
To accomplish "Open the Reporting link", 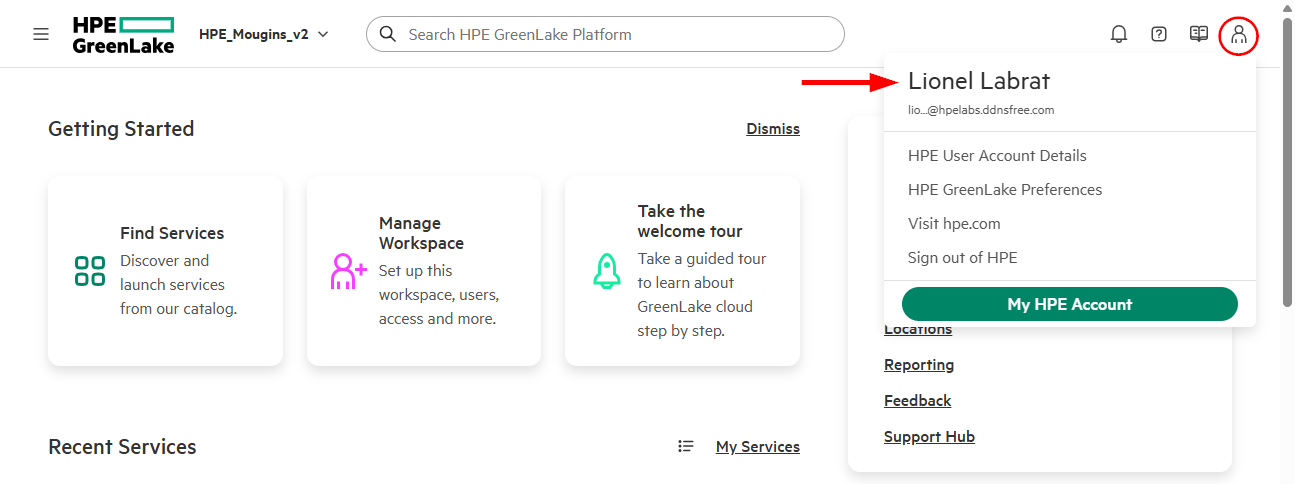I will [x=919, y=365].
